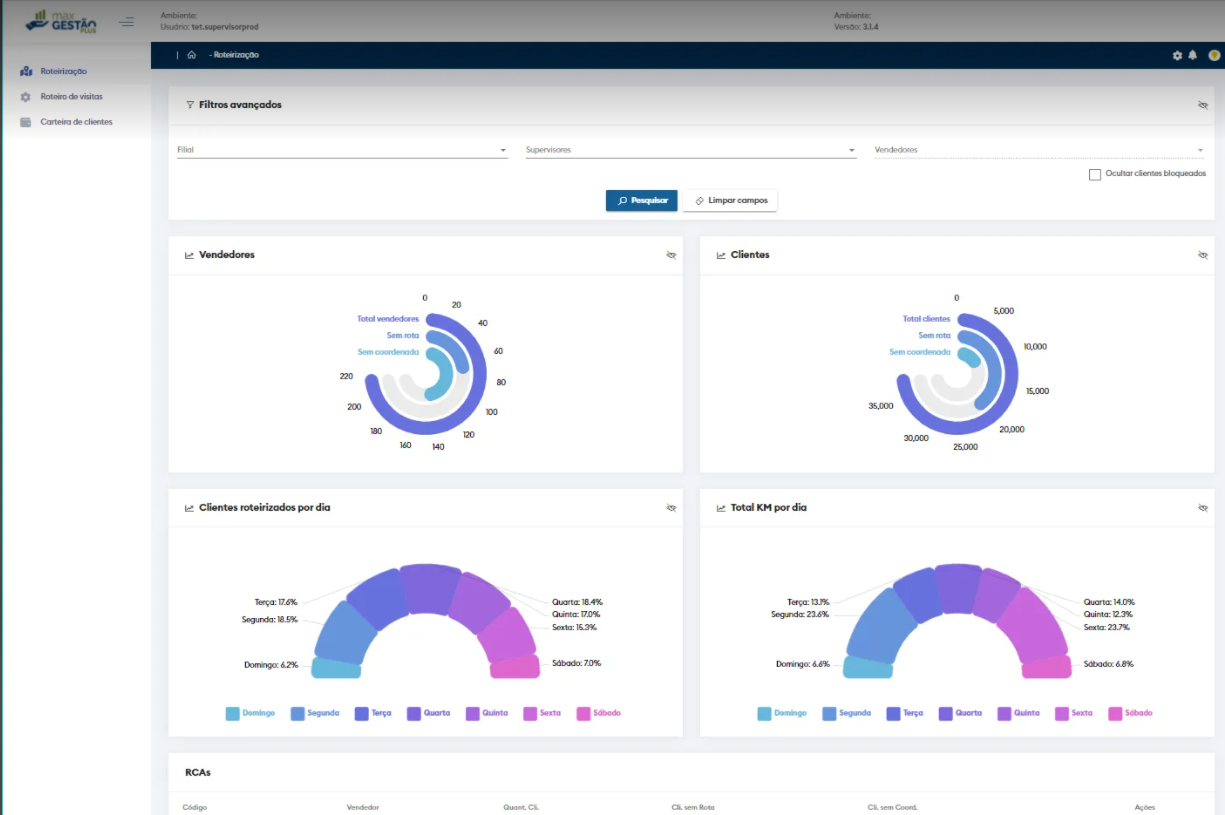Click the Limpar campos button
This screenshot has height=815, width=1225.
click(x=730, y=201)
